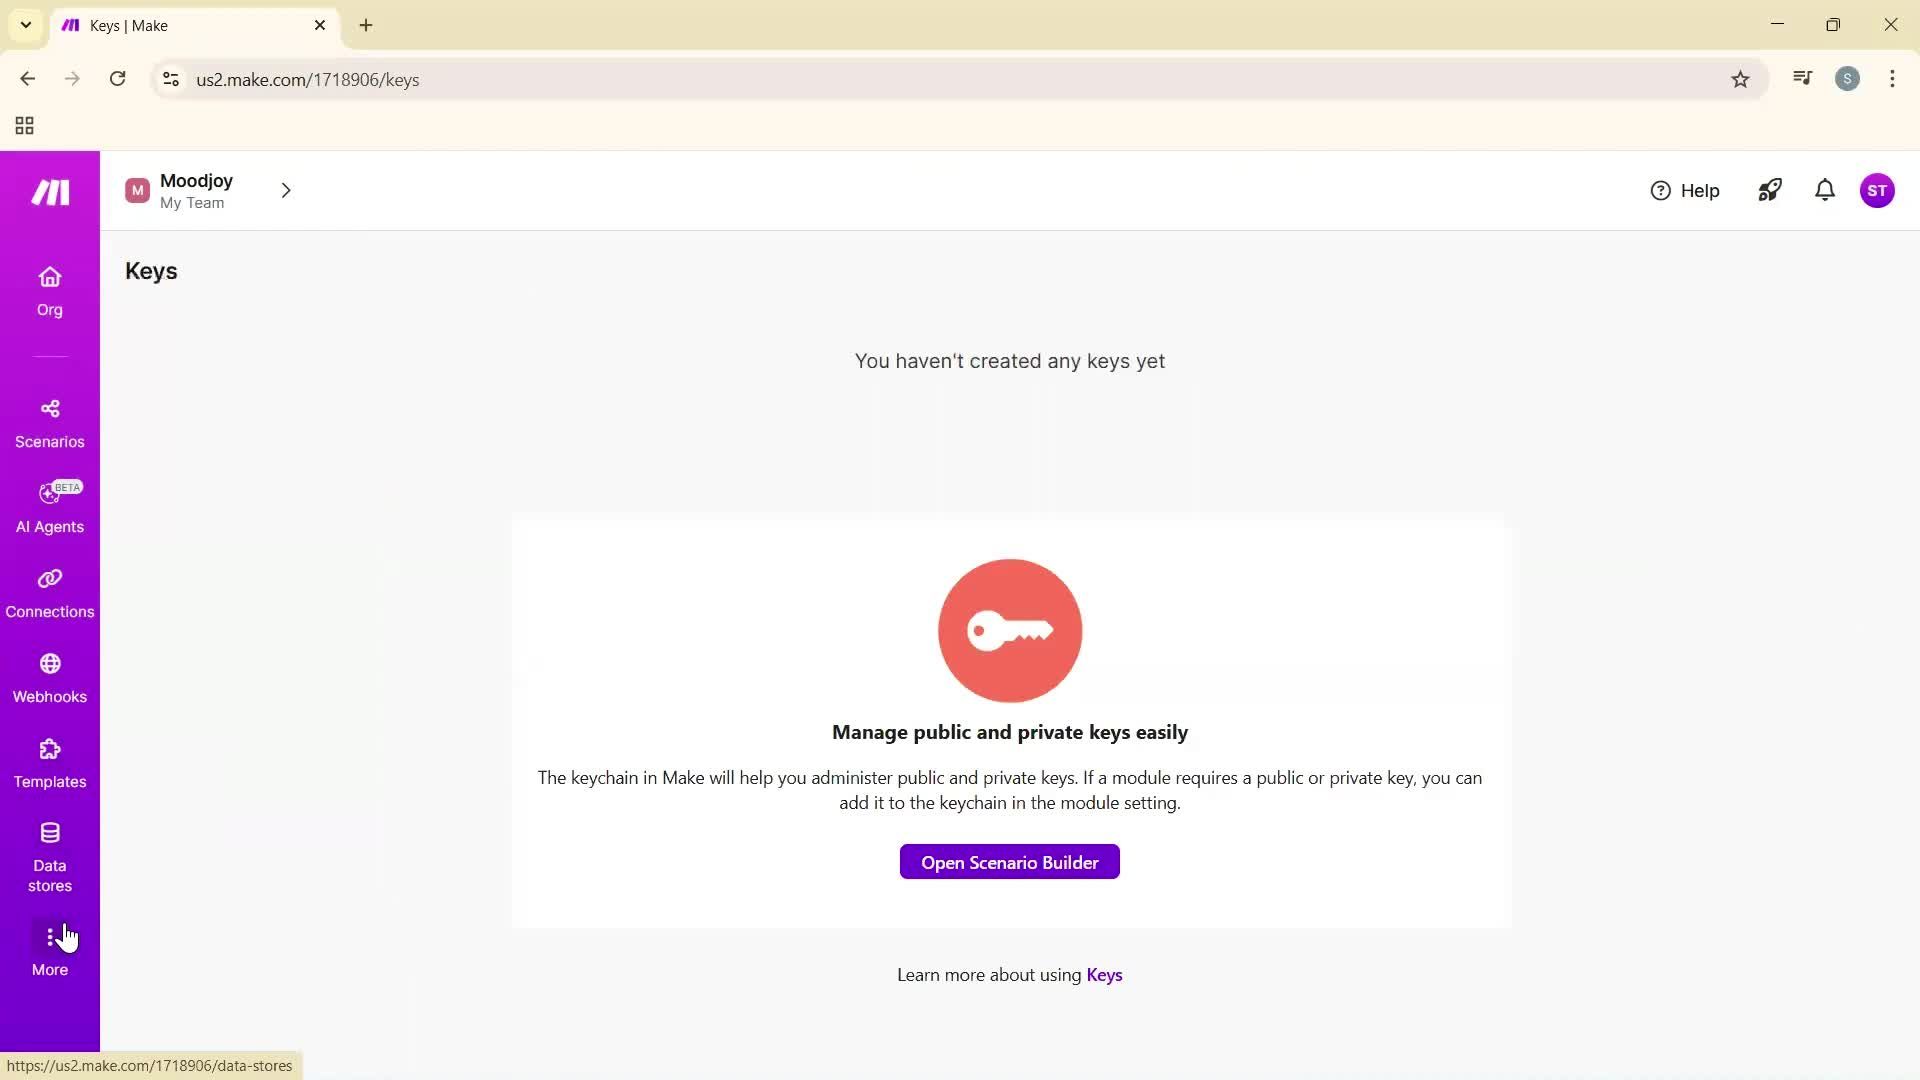Open the Templates section

tap(49, 763)
